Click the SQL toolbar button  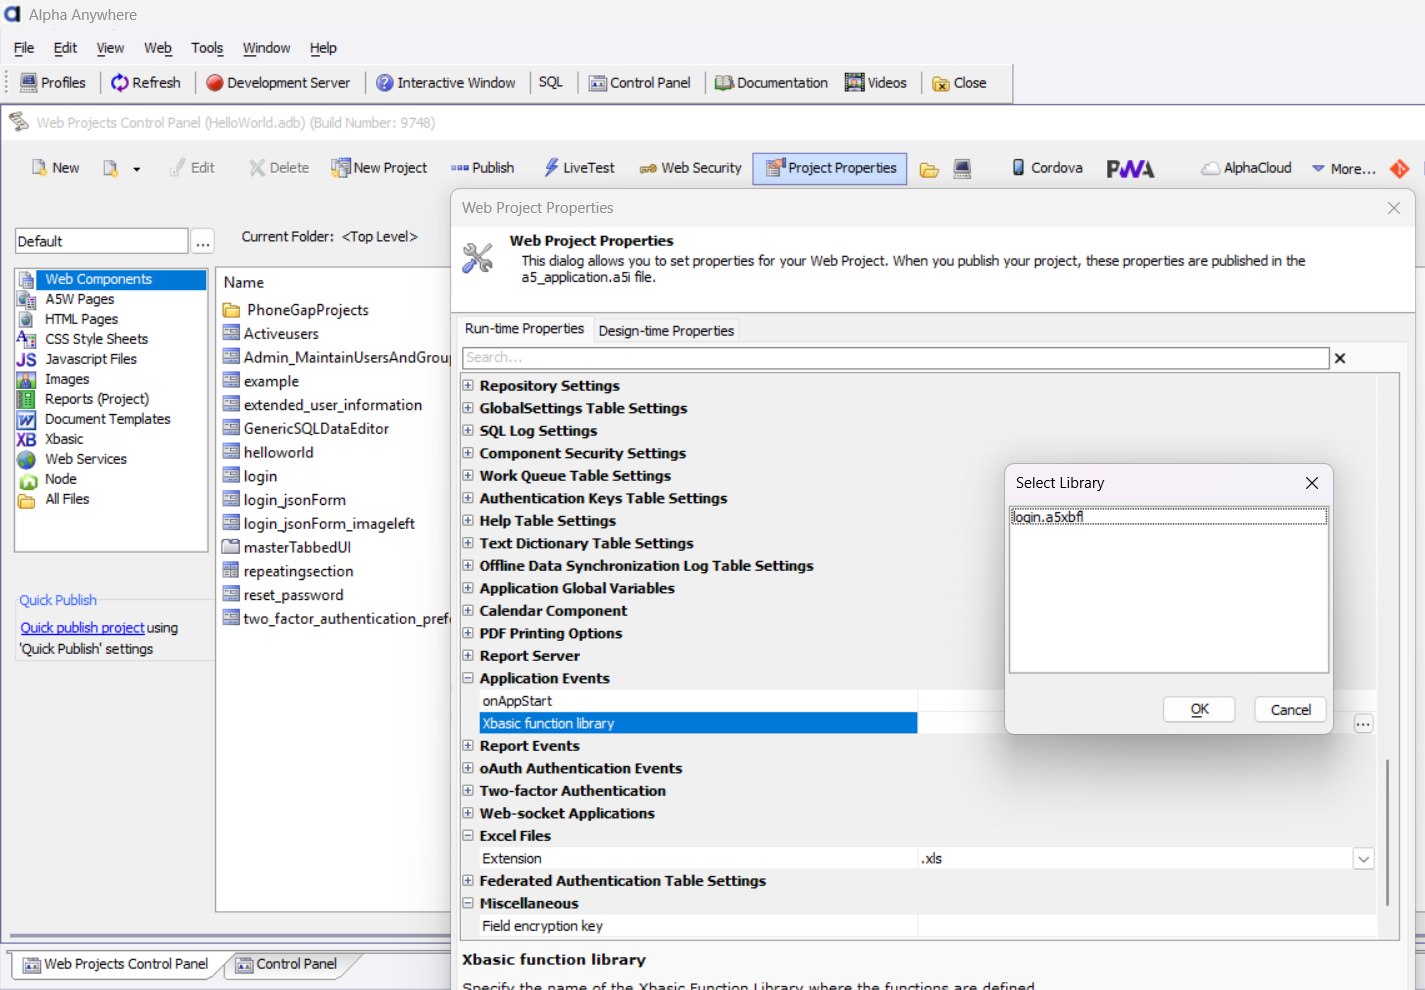(x=551, y=83)
